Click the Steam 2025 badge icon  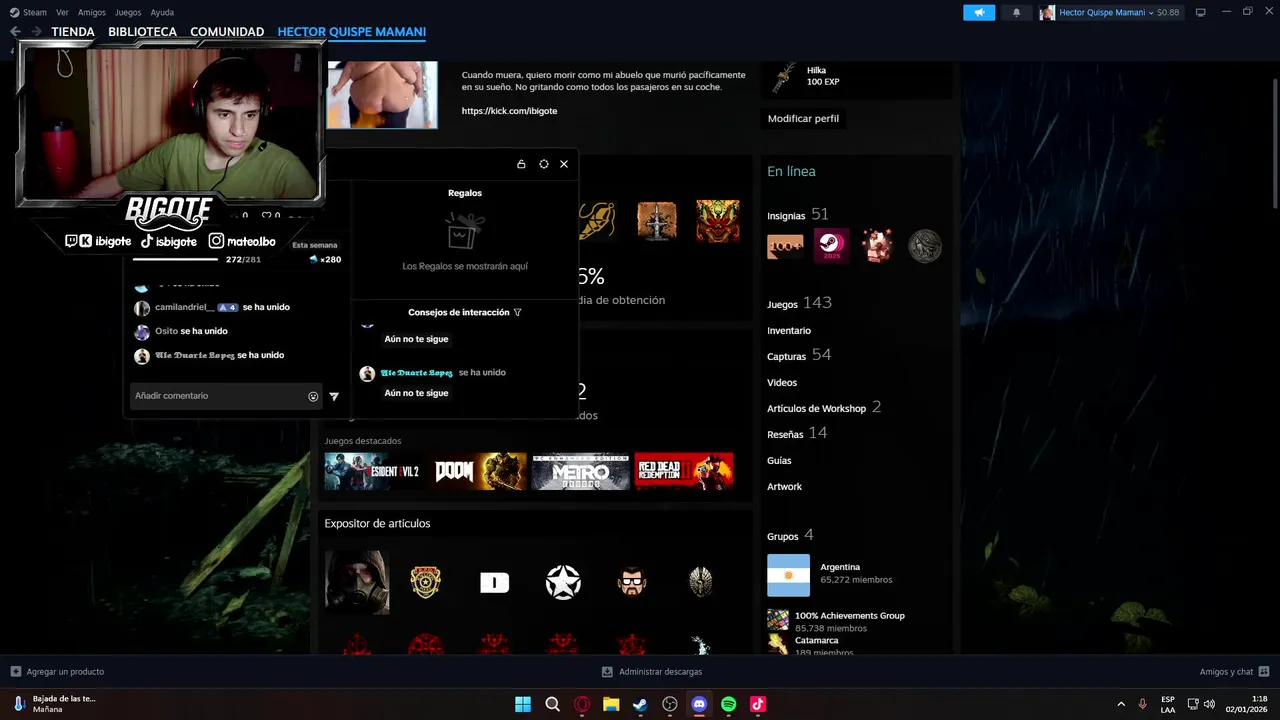point(831,246)
